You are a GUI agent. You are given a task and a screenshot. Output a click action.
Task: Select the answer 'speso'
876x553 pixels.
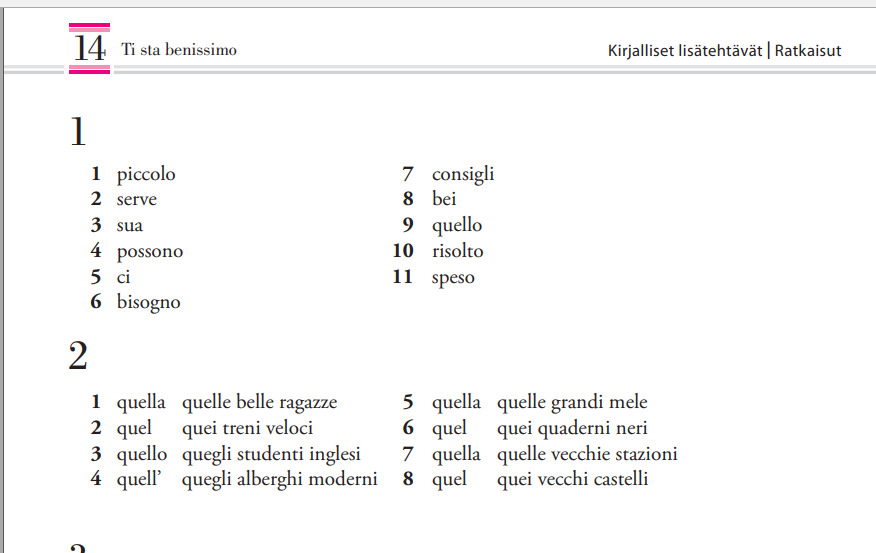click(x=453, y=278)
